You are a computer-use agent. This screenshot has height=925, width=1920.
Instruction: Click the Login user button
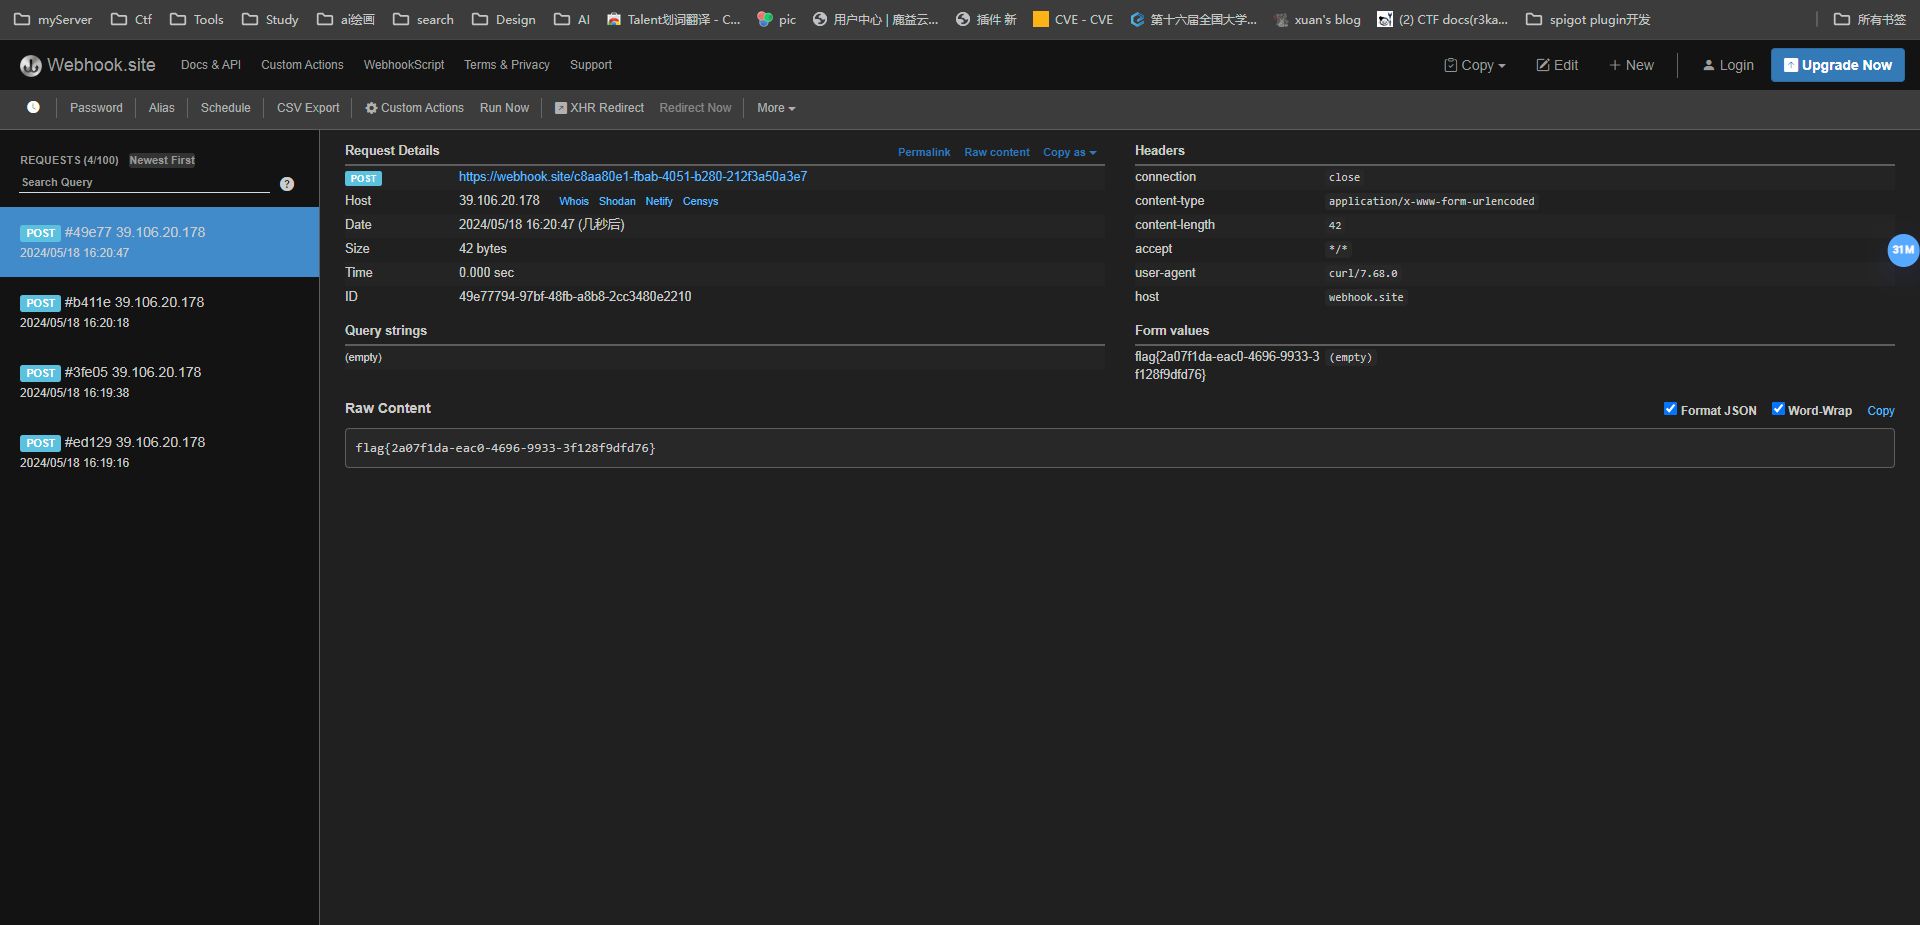1728,65
